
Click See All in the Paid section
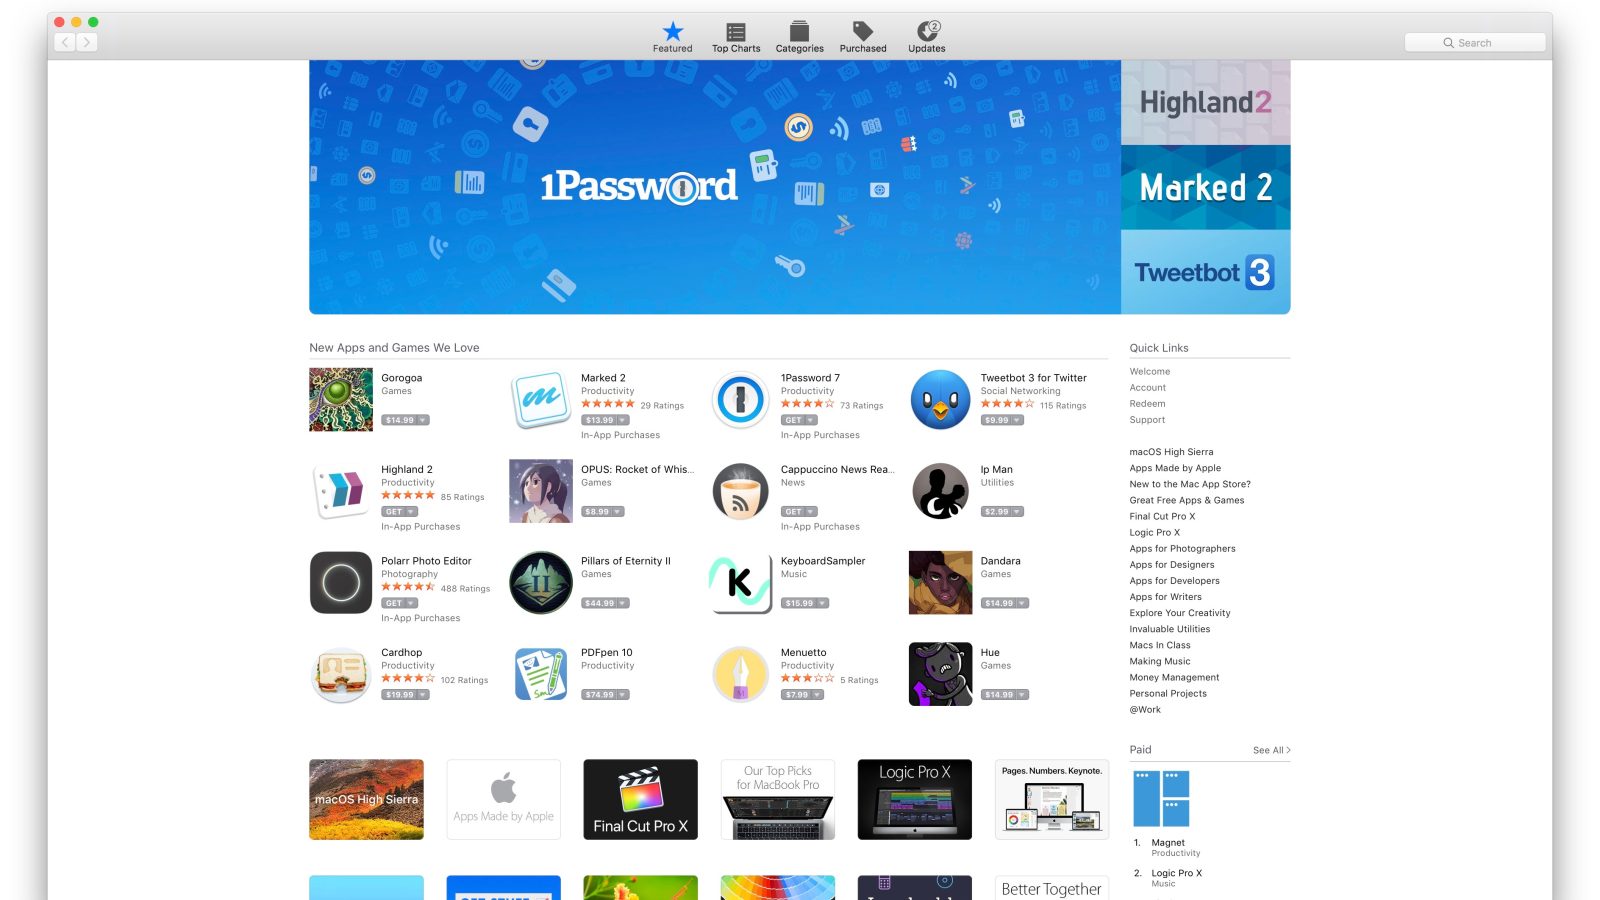coord(1271,750)
